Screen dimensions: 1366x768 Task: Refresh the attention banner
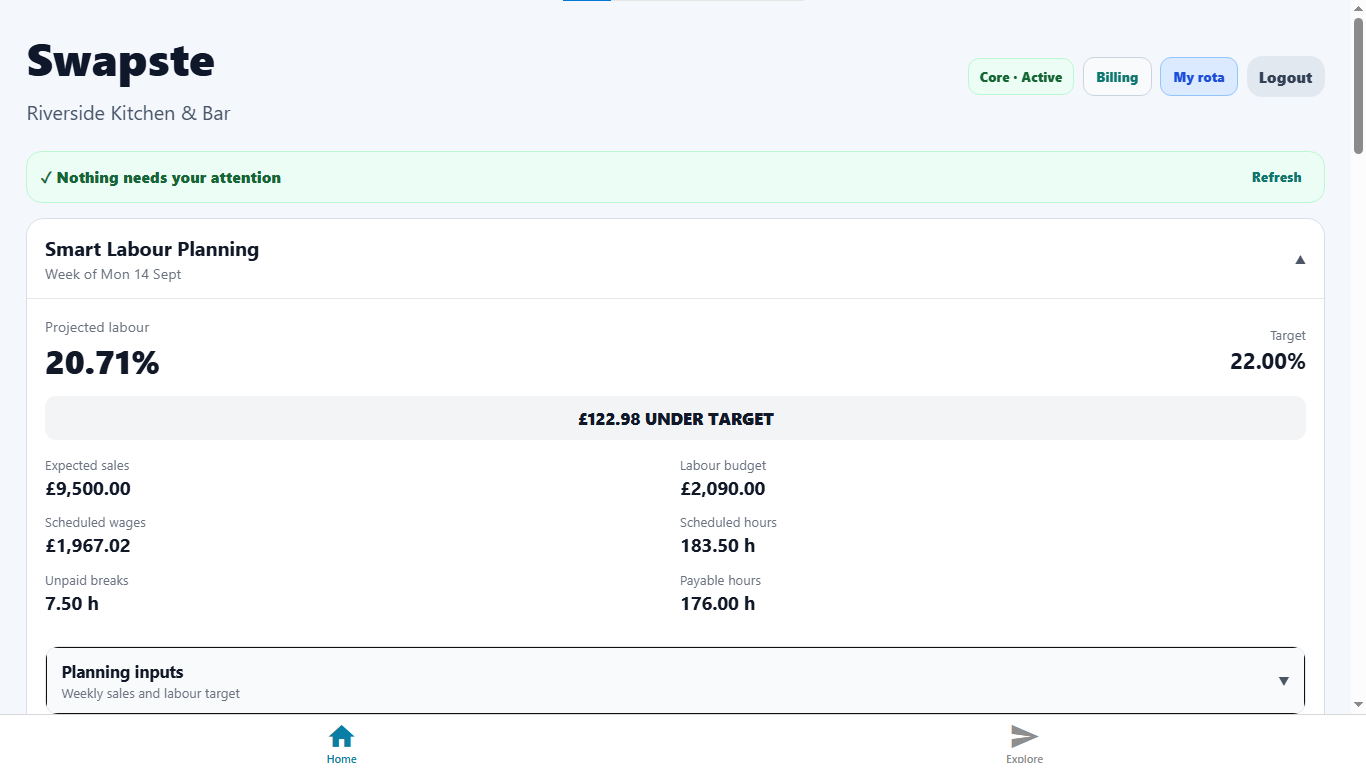coord(1277,177)
